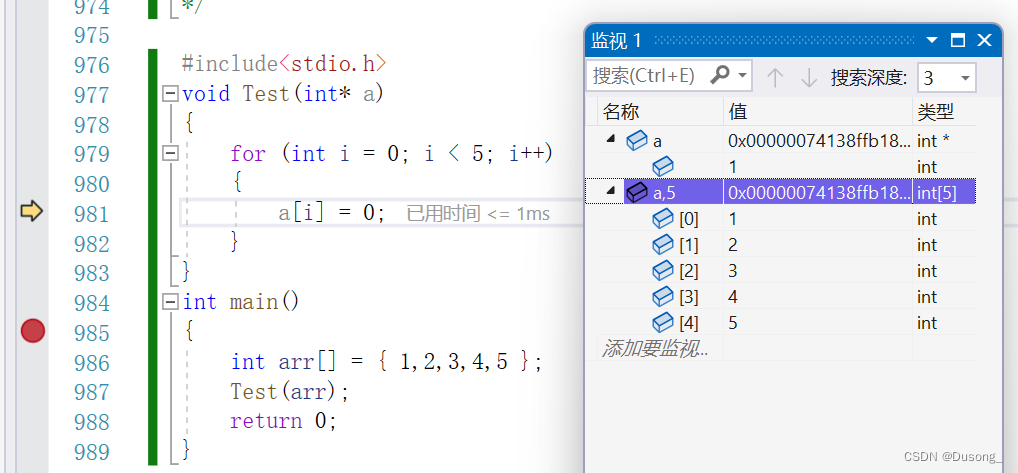The width and height of the screenshot is (1018, 473).
Task: Collapse the Test function at line 977
Action: point(170,94)
